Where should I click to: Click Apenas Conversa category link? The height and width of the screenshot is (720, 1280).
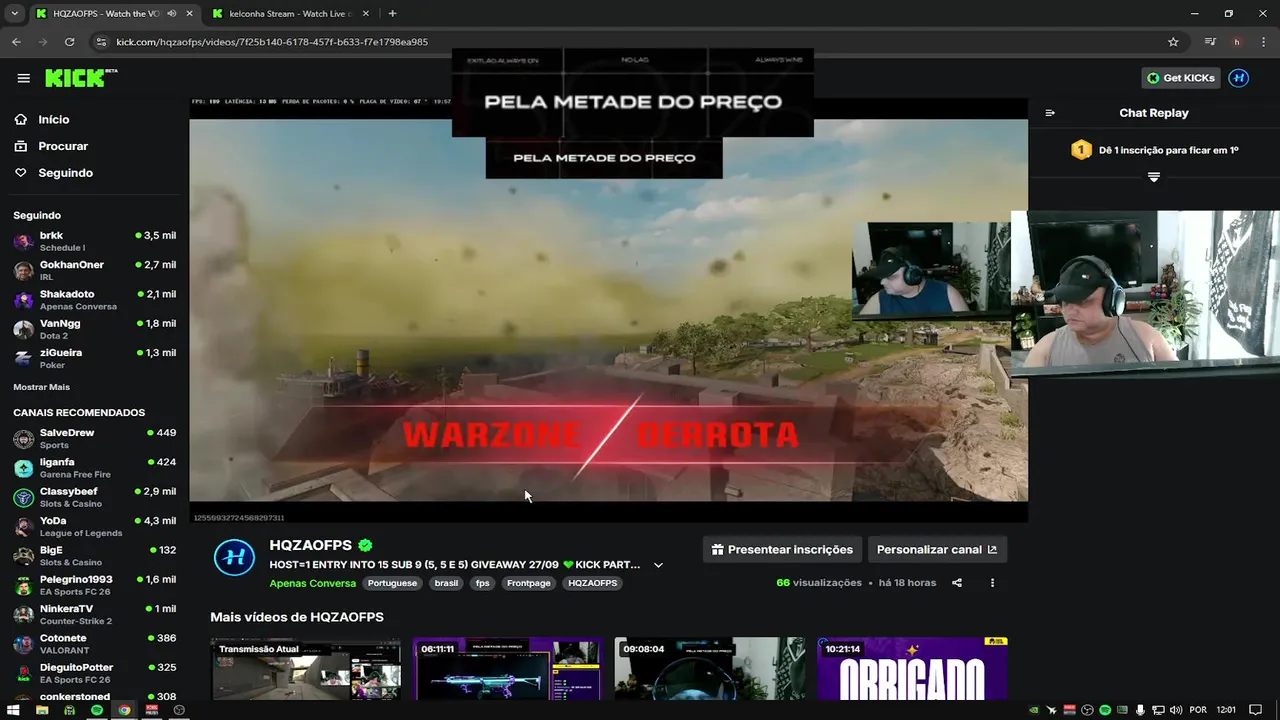pos(312,583)
